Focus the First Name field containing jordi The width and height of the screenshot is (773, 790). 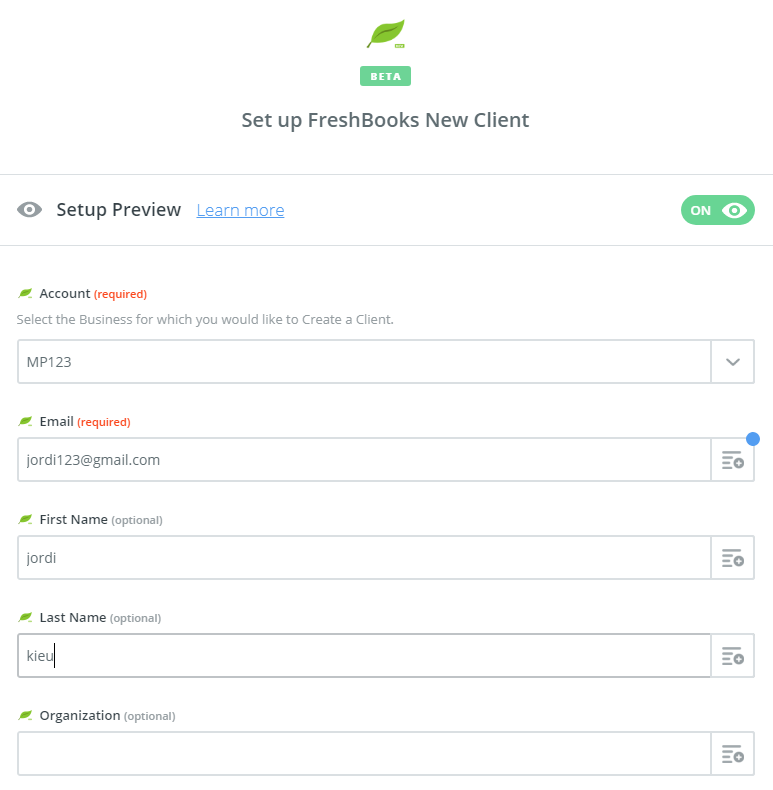pos(364,558)
